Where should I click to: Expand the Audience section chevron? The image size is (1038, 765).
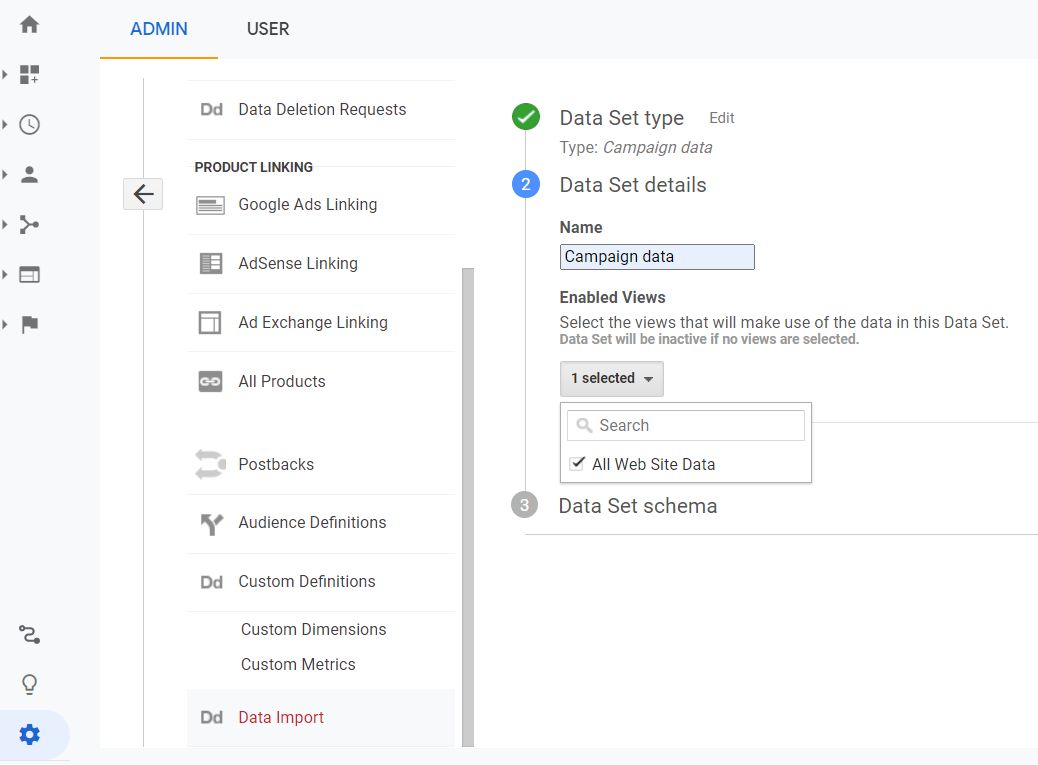(8, 174)
